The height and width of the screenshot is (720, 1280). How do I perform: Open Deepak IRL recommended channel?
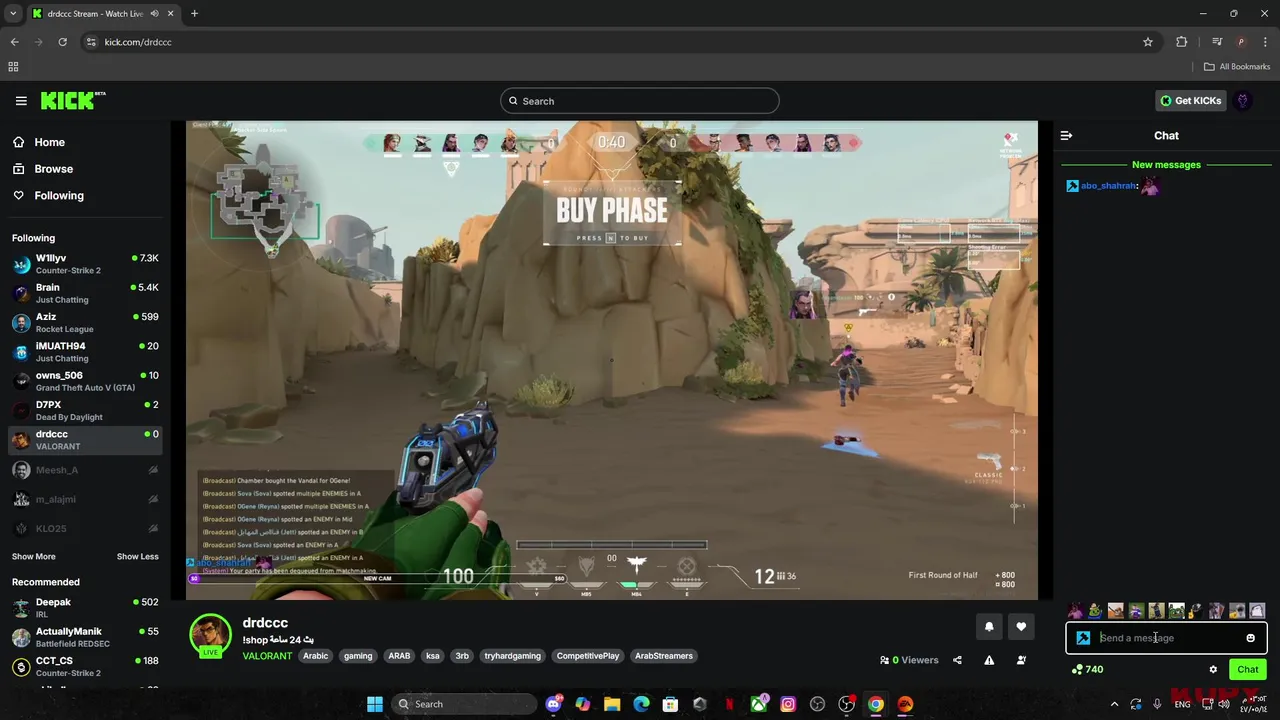coord(86,608)
